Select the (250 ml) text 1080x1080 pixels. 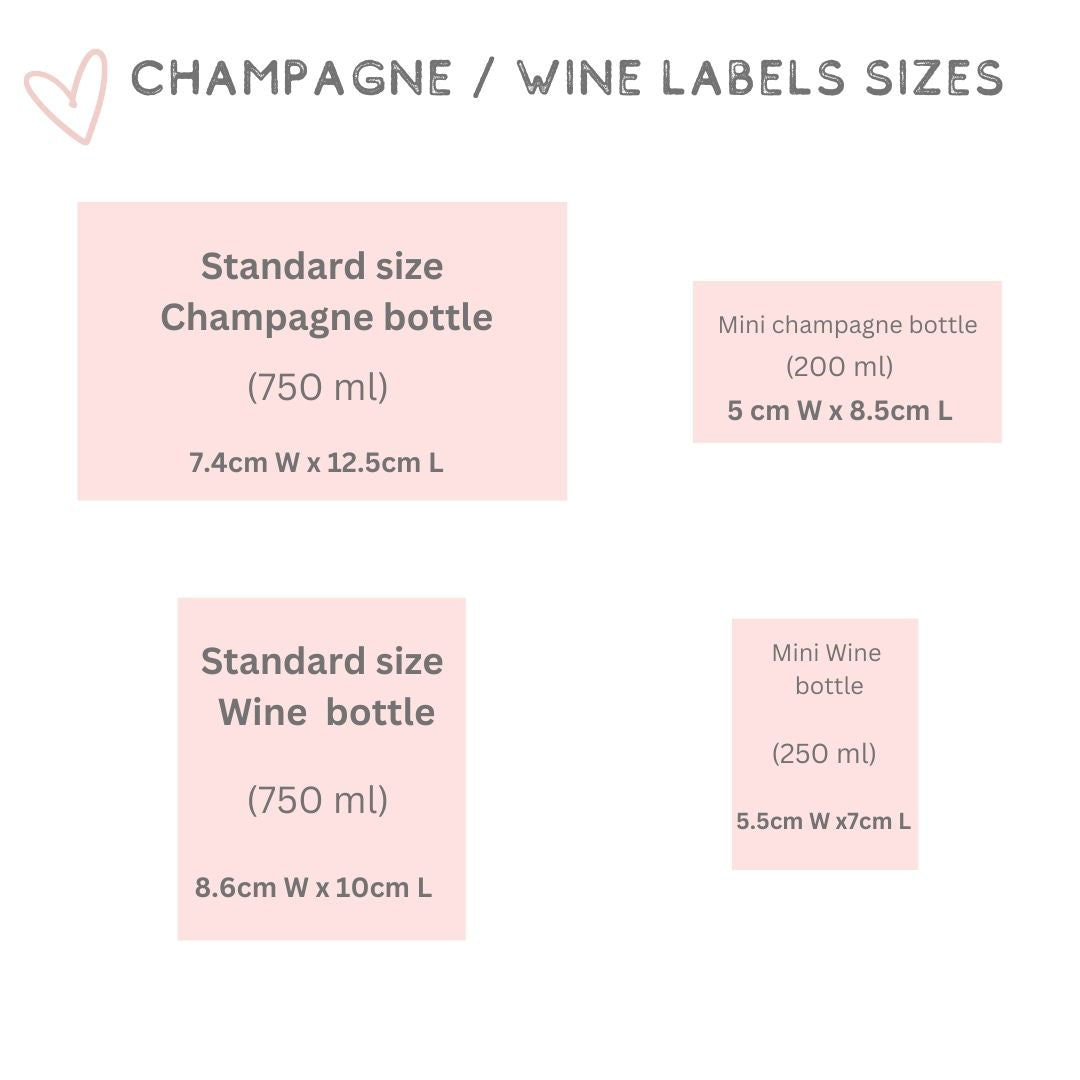[x=824, y=754]
